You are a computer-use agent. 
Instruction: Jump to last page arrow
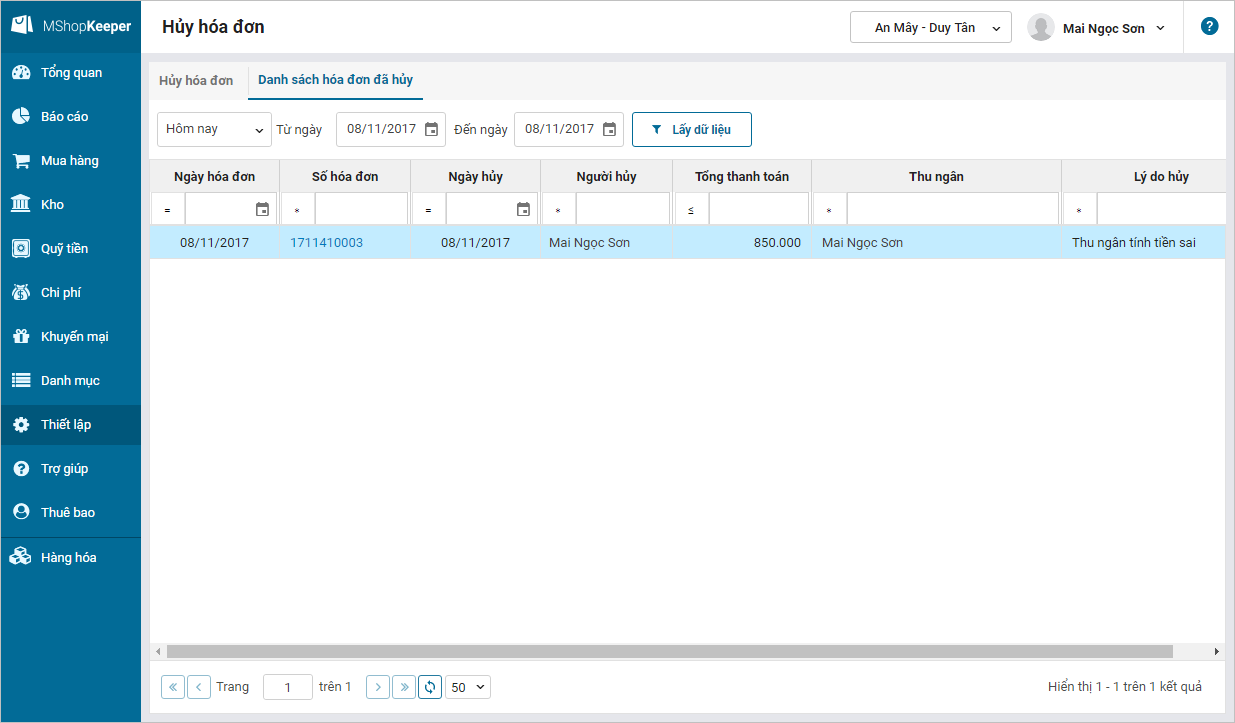point(404,687)
